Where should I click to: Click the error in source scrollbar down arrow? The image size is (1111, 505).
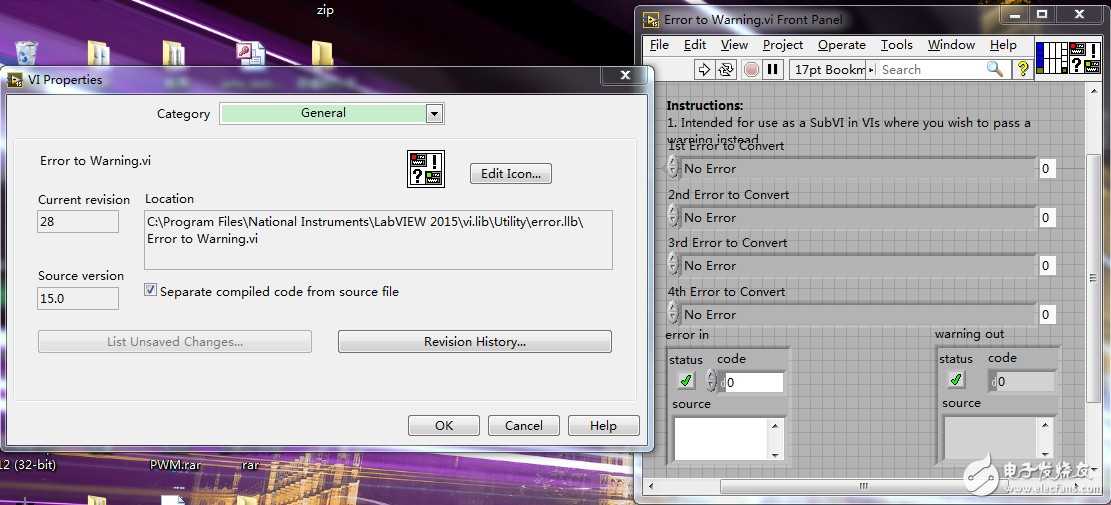[x=775, y=454]
